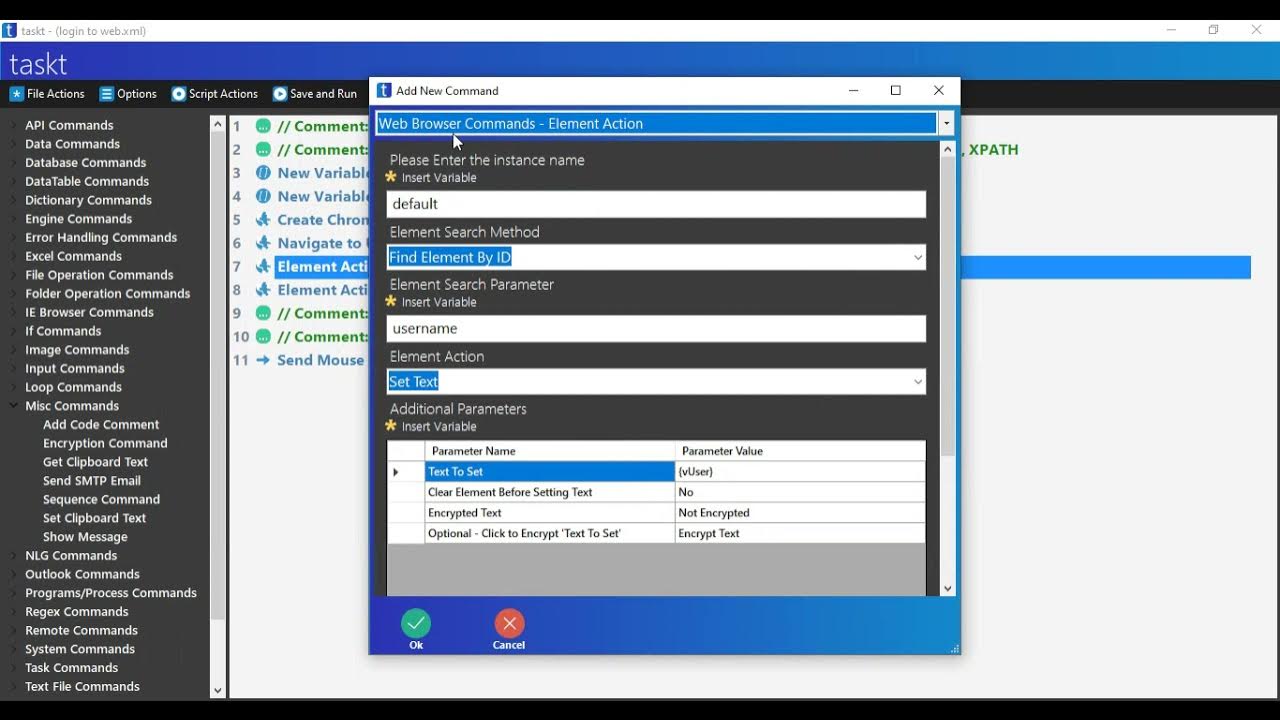Expand If Commands category
The image size is (1280, 720).
(14, 331)
